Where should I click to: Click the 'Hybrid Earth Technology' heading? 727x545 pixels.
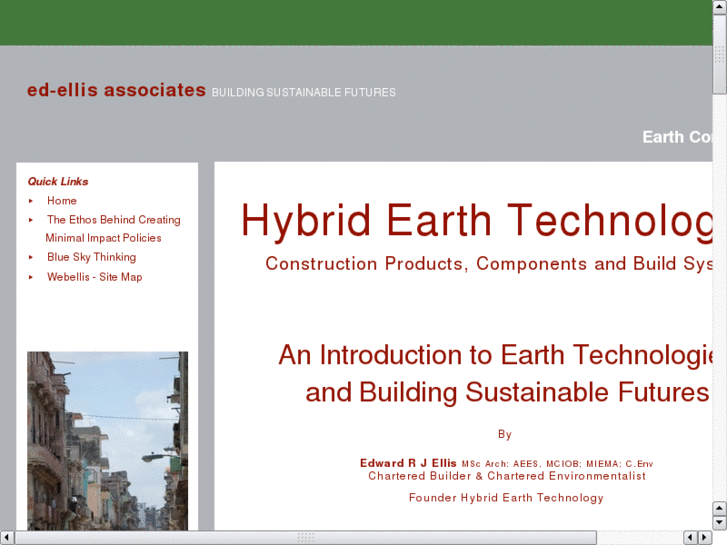tap(477, 221)
